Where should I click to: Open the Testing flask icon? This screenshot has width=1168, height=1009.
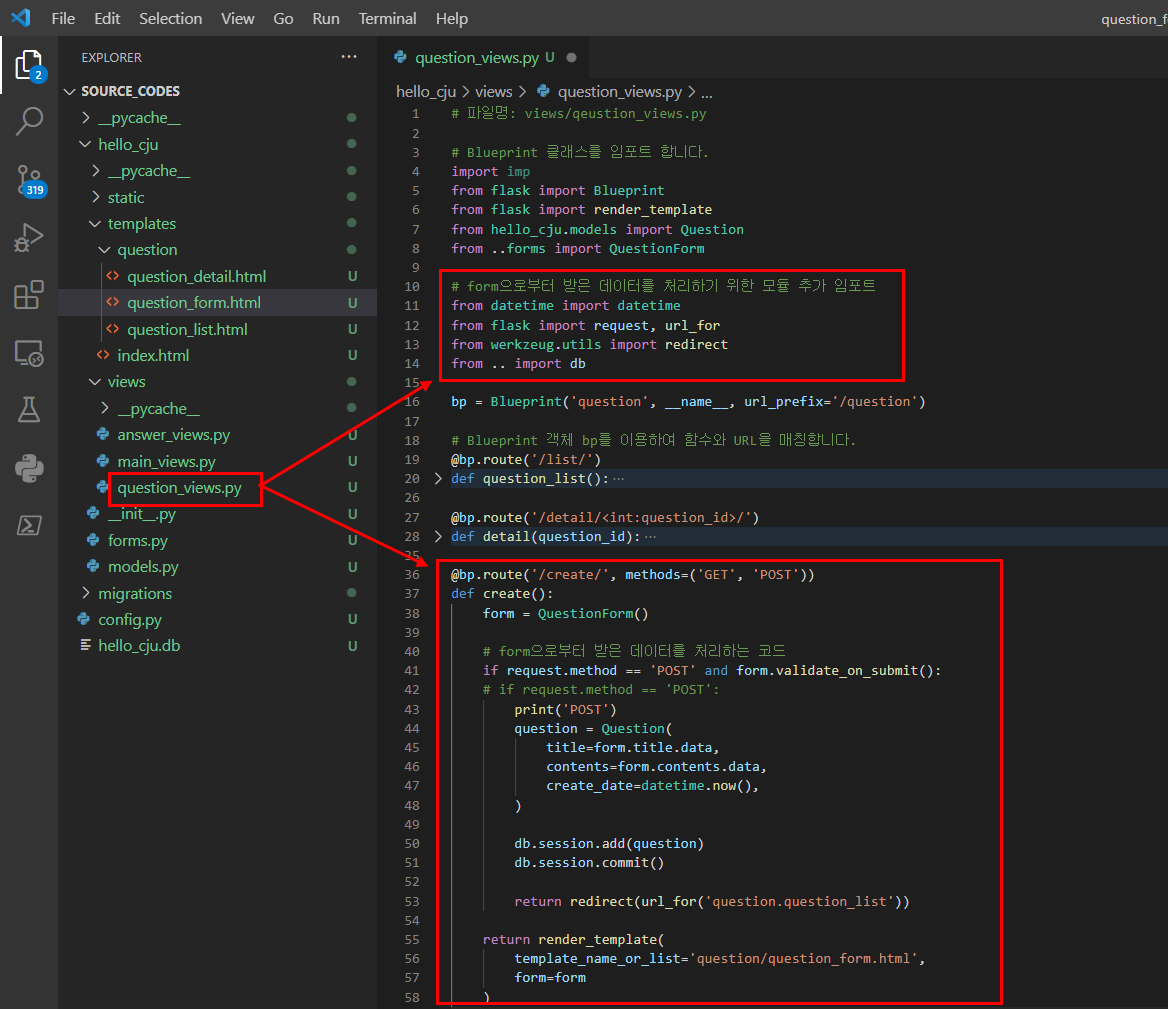tap(29, 410)
